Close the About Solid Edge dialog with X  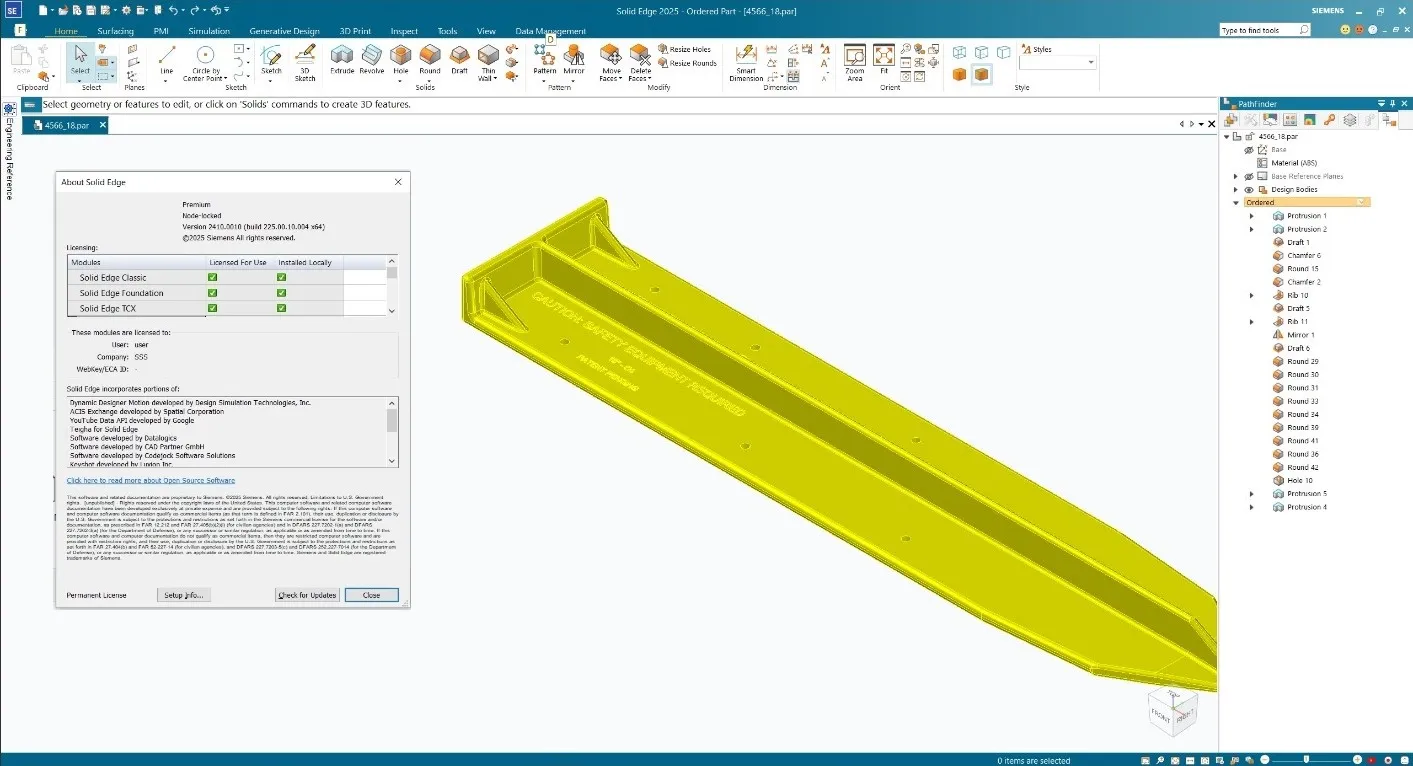point(398,182)
